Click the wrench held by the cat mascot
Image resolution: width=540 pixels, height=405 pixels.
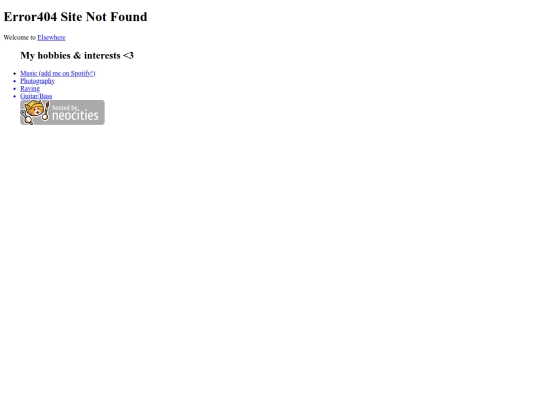pos(26,117)
